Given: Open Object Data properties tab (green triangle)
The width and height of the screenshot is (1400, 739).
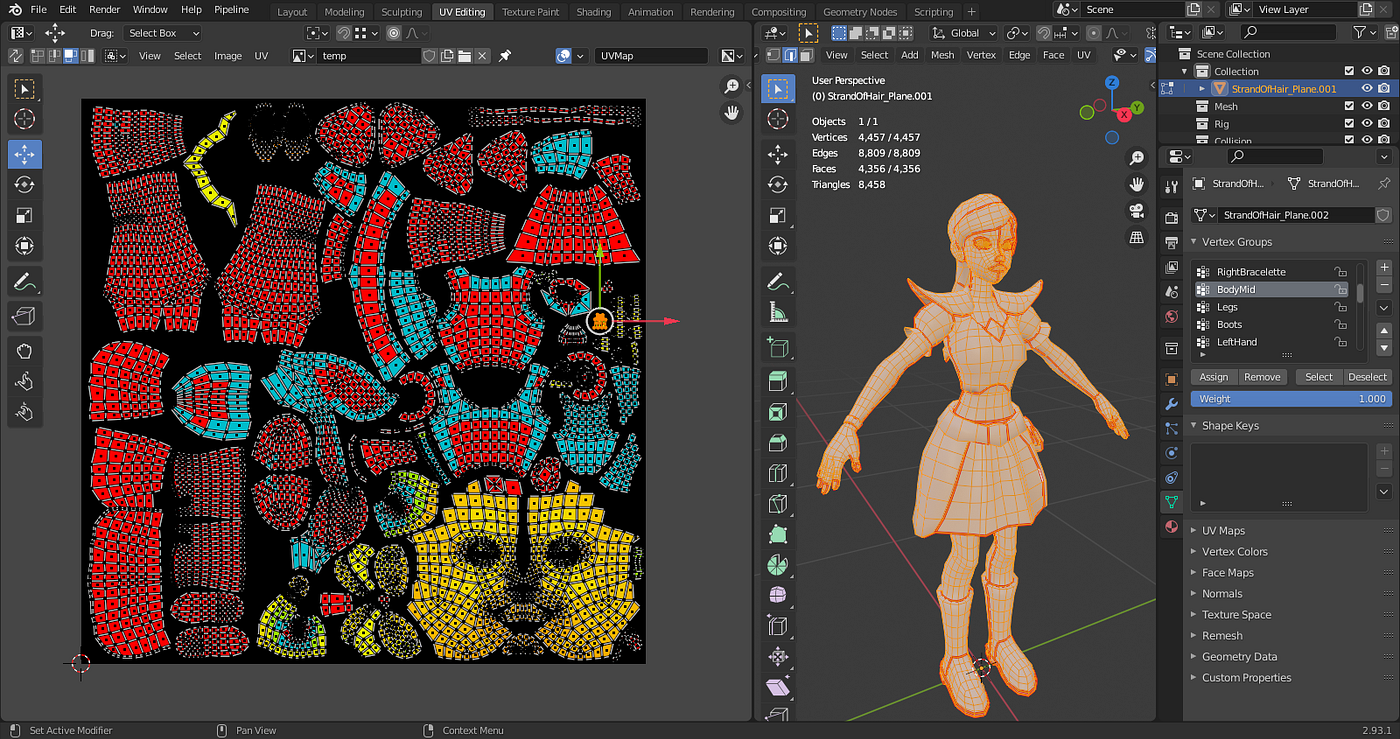Looking at the screenshot, I should (1171, 502).
